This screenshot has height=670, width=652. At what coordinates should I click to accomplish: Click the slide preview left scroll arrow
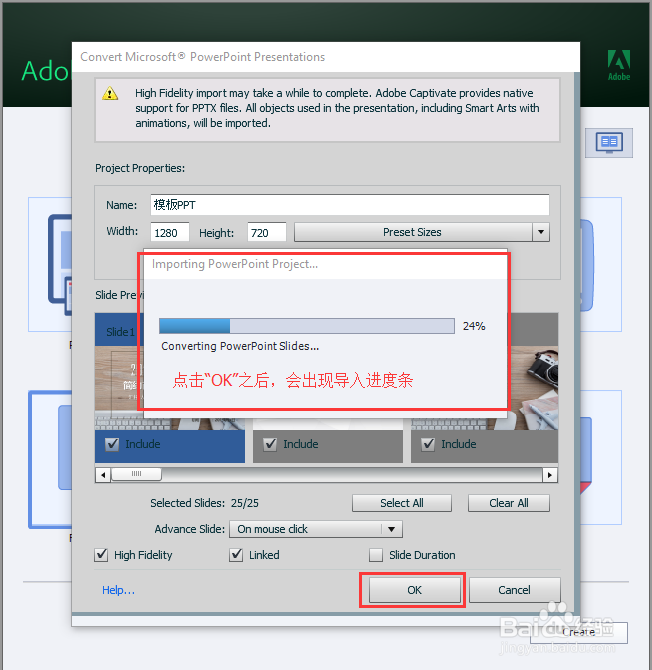point(103,474)
